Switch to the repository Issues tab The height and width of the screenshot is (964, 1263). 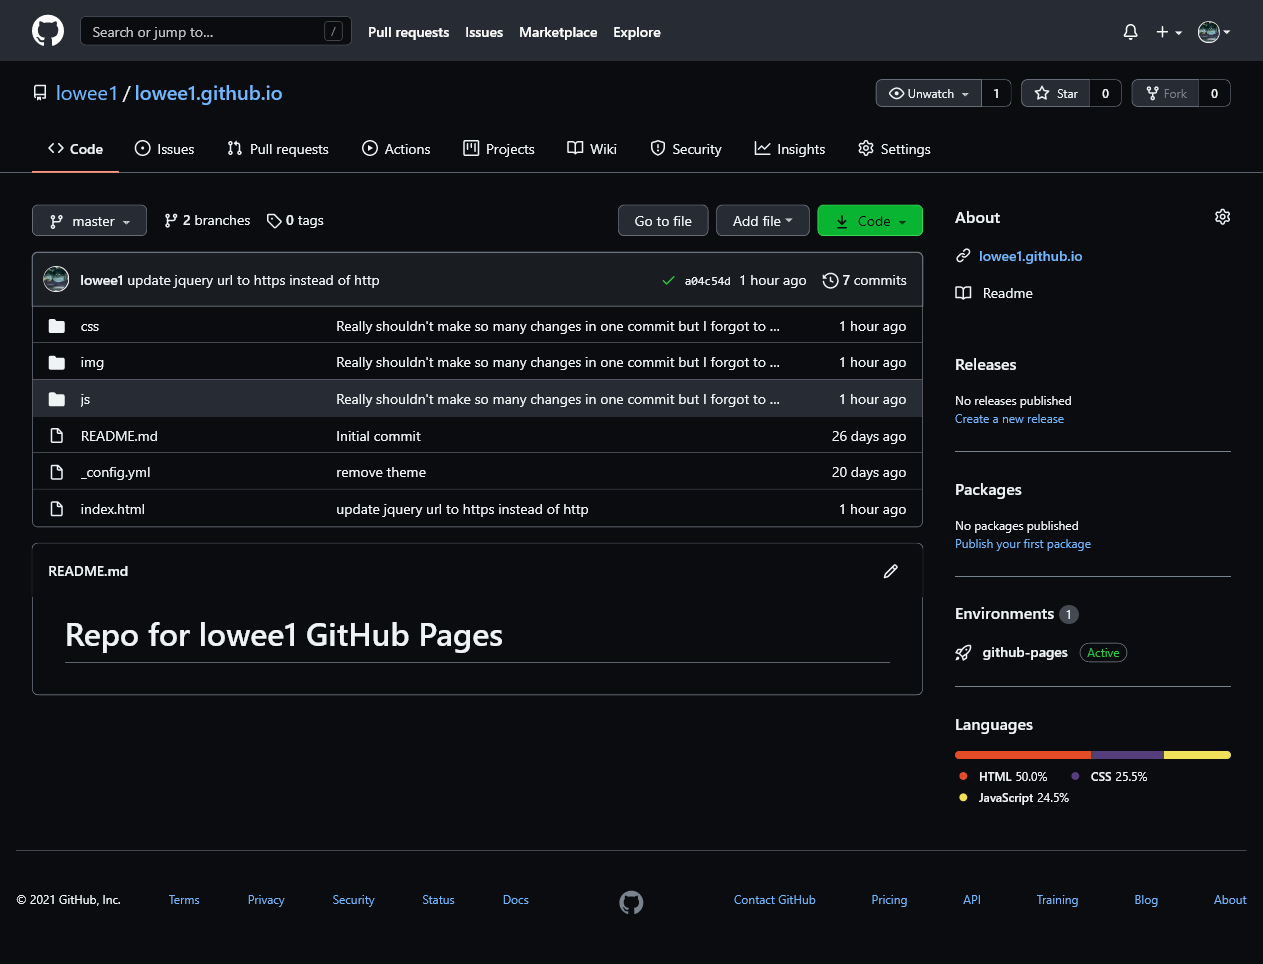(164, 149)
